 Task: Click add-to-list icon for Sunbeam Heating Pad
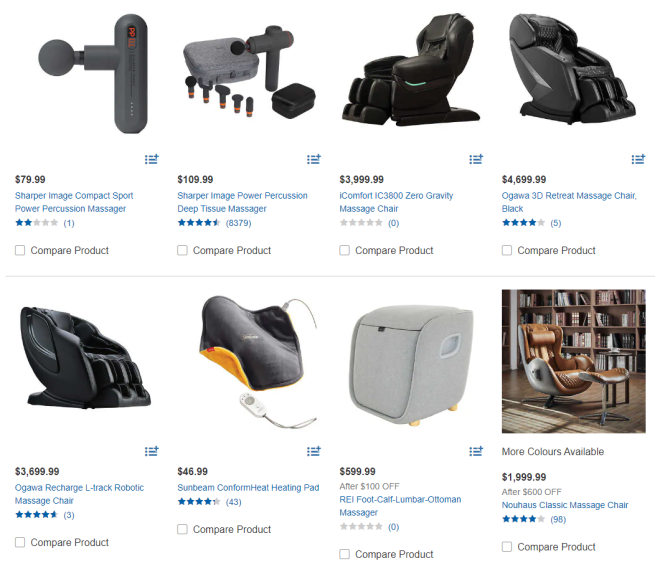pyautogui.click(x=314, y=451)
